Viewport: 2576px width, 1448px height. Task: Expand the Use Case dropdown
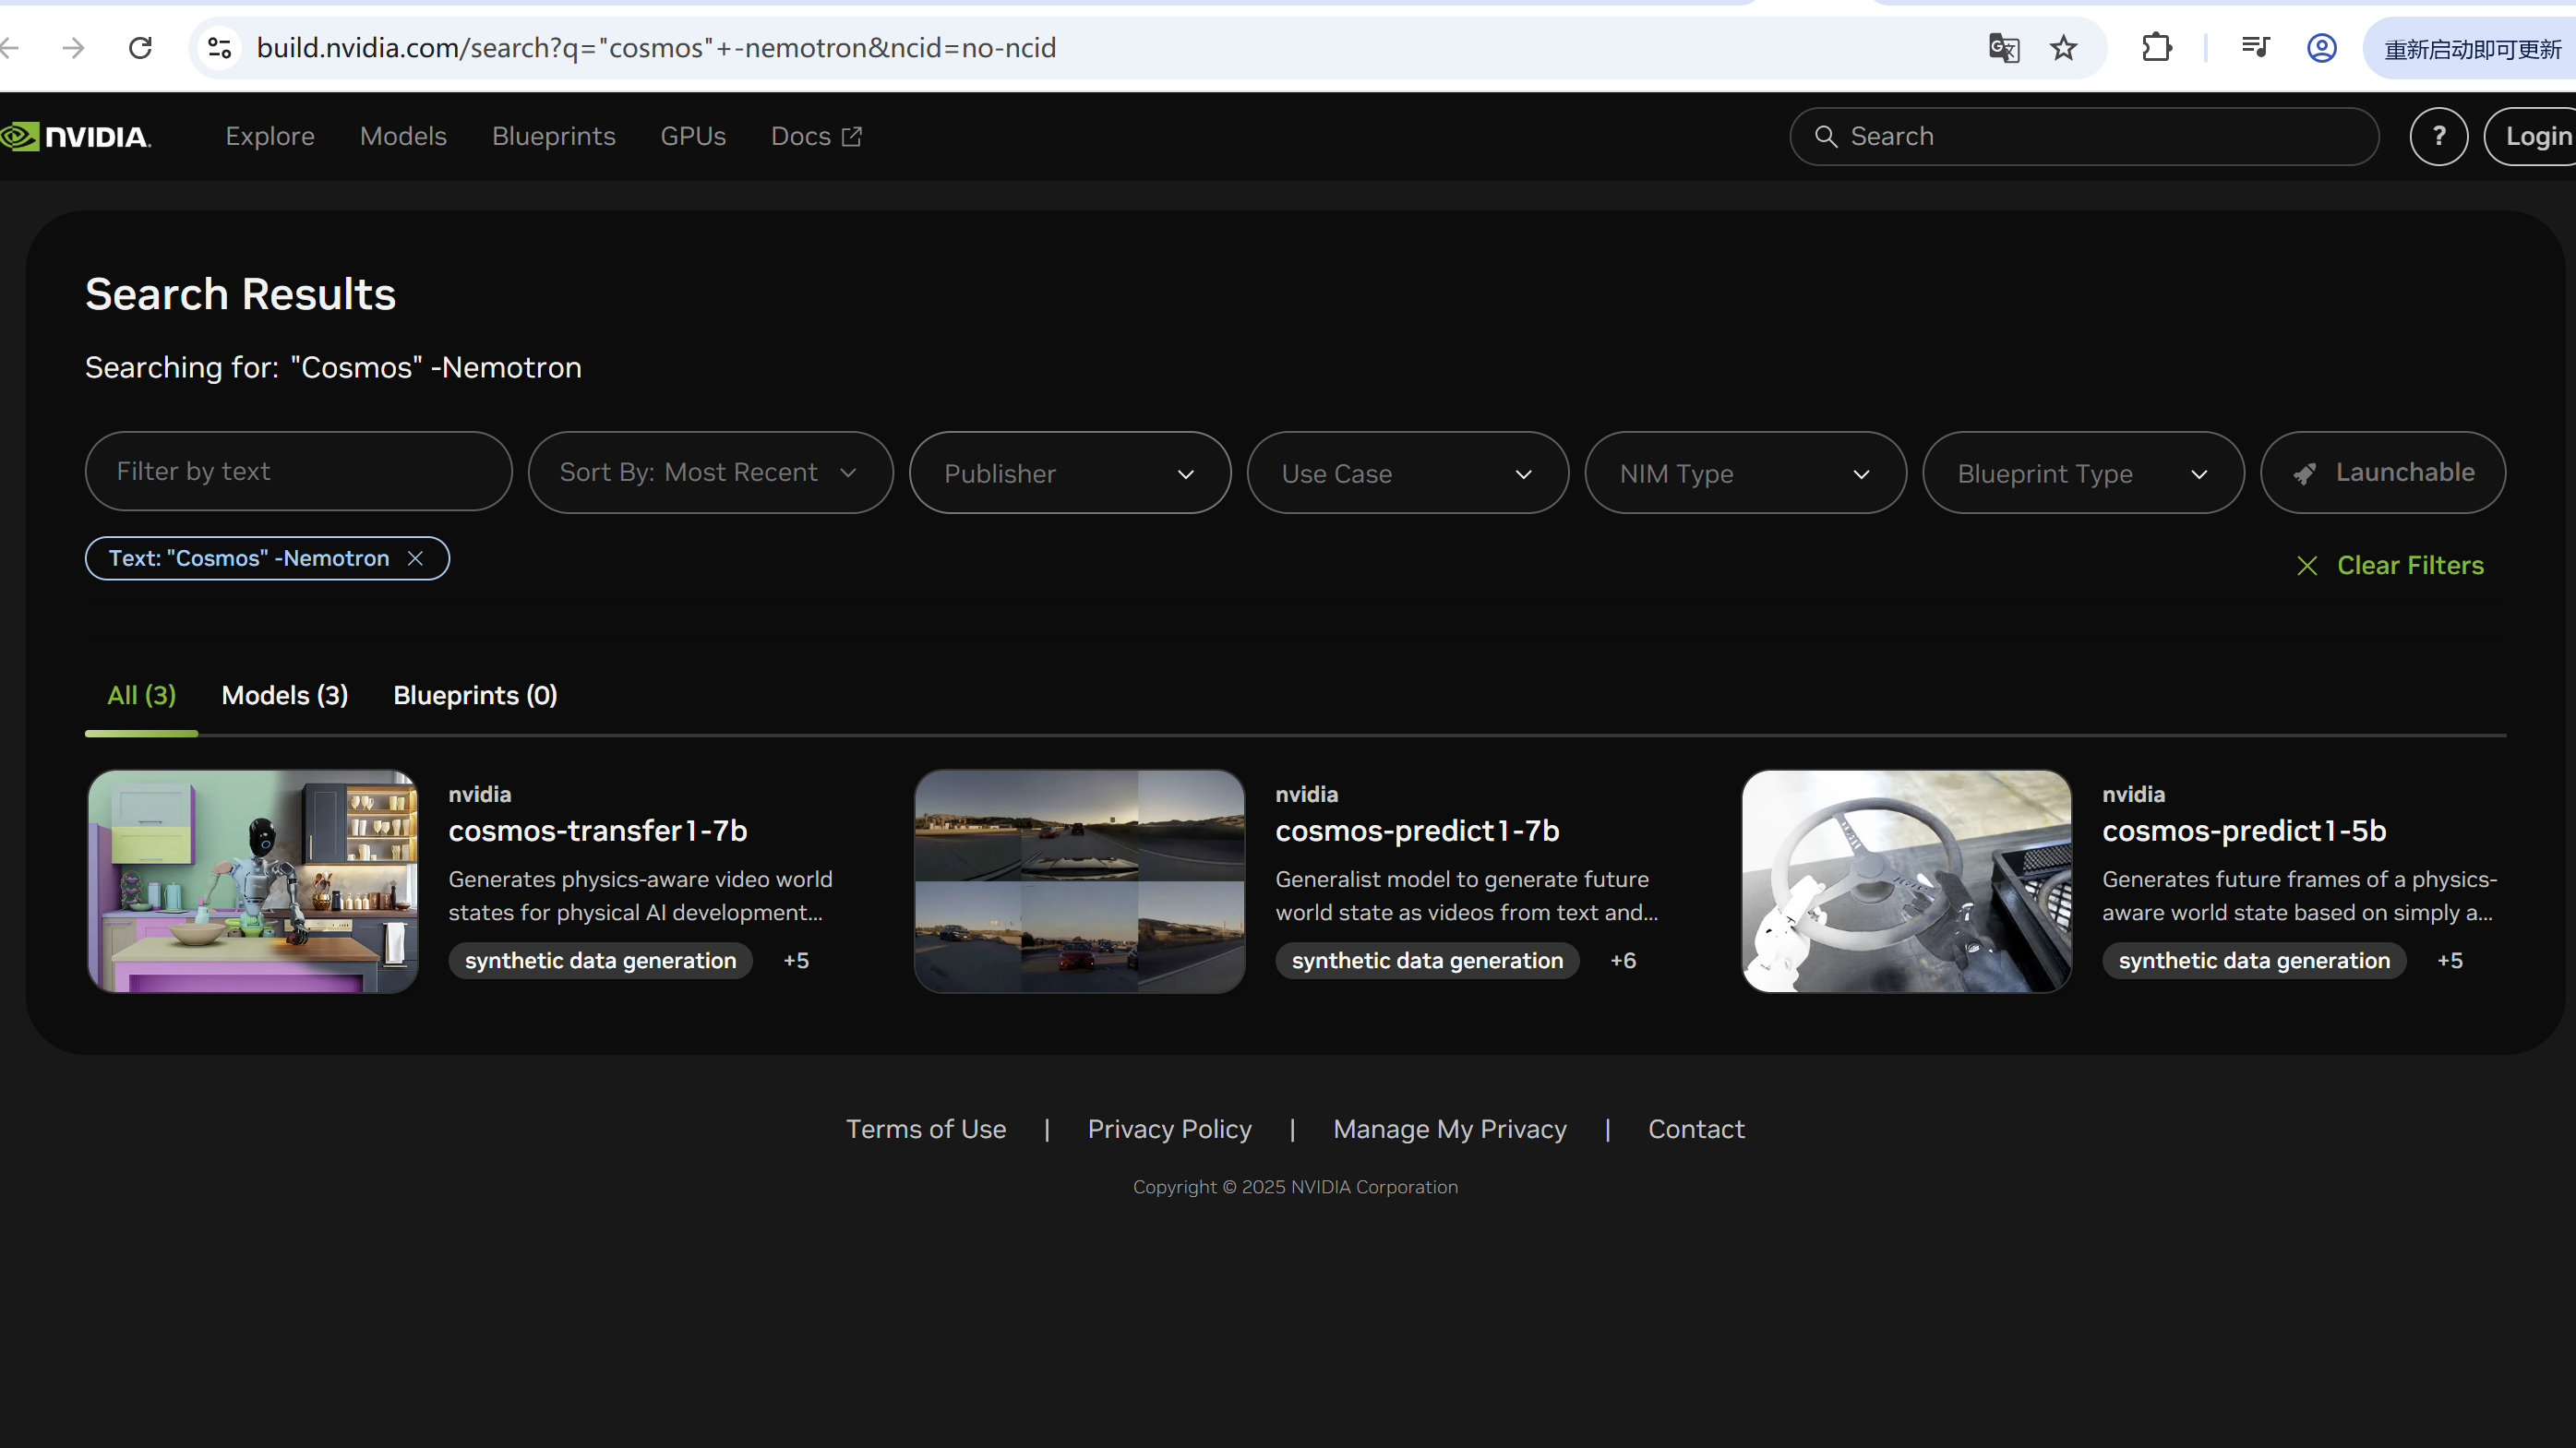click(x=1408, y=472)
